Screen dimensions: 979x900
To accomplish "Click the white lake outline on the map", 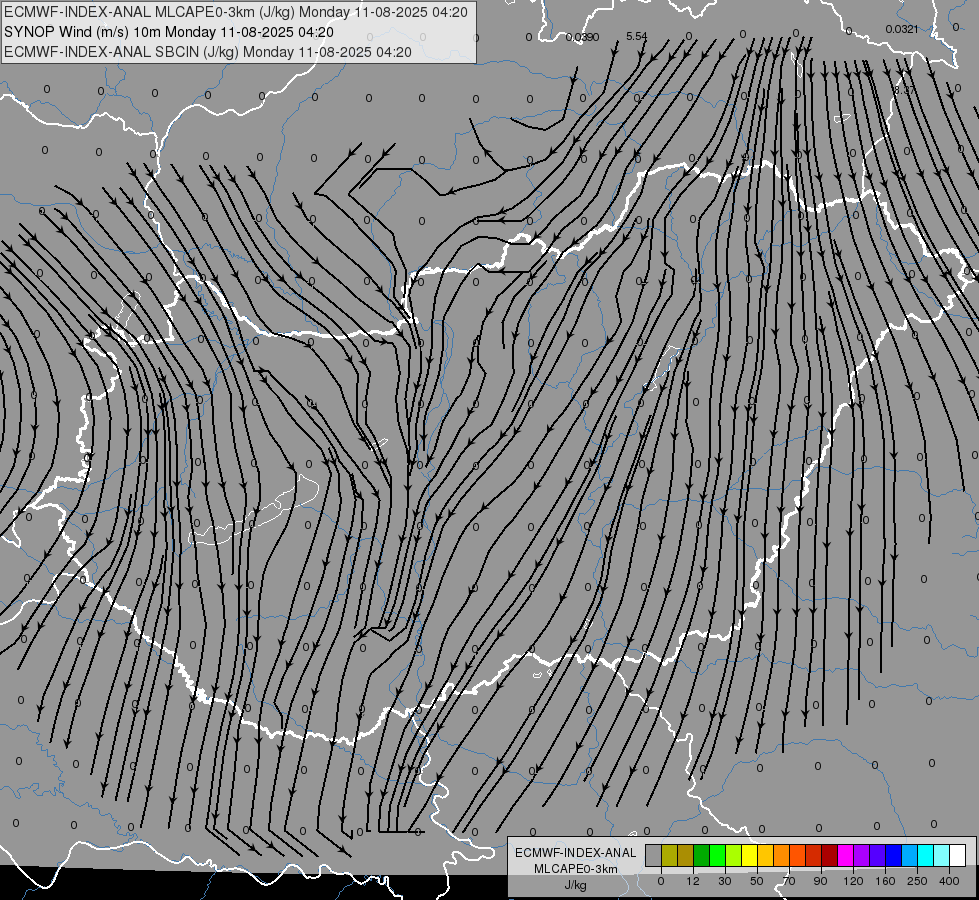I will pos(254,510).
